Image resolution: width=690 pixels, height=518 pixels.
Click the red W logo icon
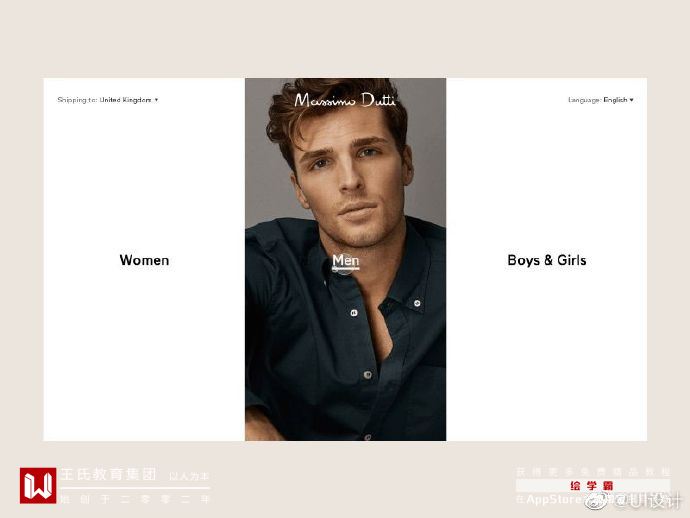[x=38, y=485]
